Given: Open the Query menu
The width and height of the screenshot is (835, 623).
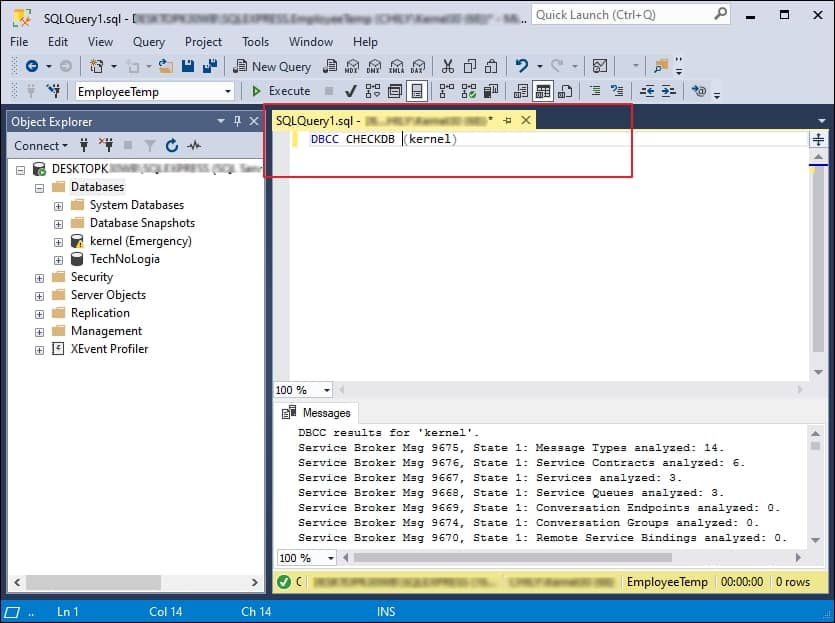Looking at the screenshot, I should pos(149,42).
